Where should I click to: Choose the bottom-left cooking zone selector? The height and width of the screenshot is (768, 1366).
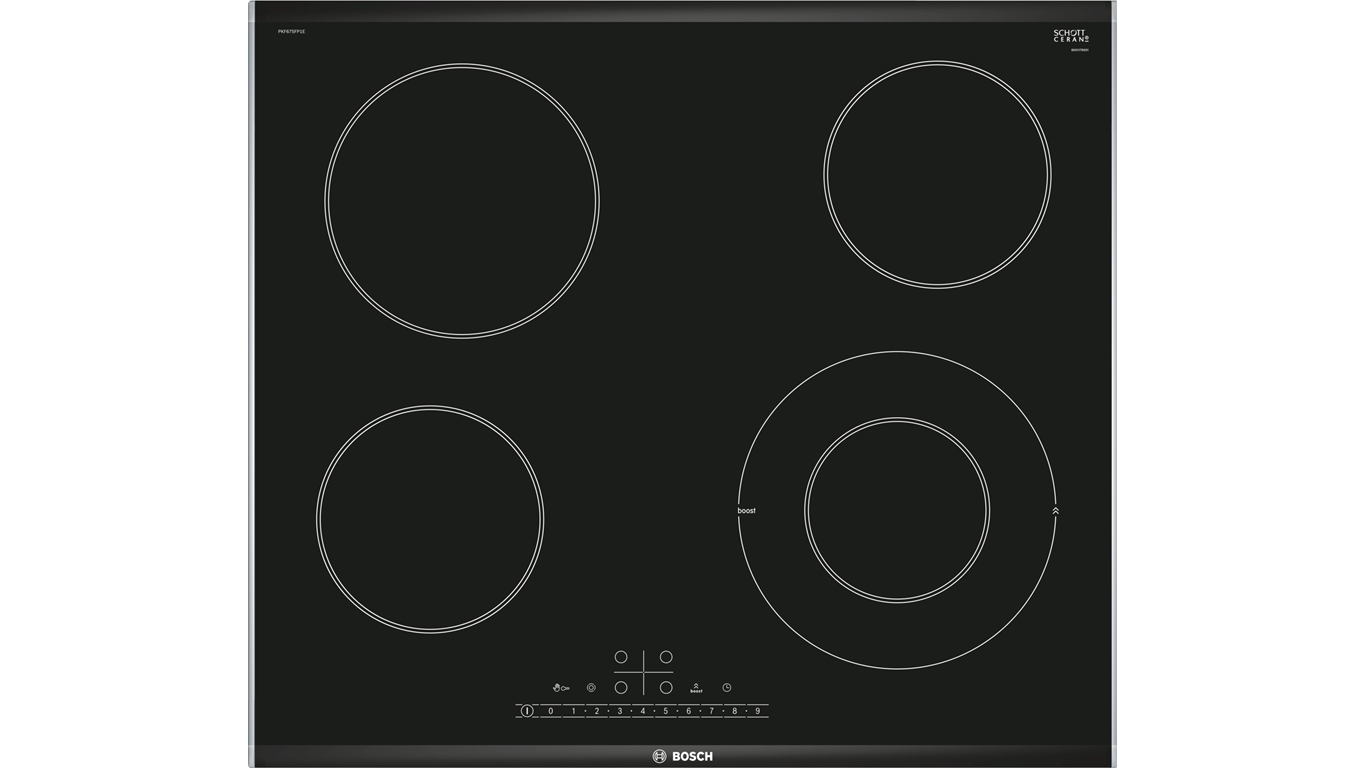coord(621,688)
